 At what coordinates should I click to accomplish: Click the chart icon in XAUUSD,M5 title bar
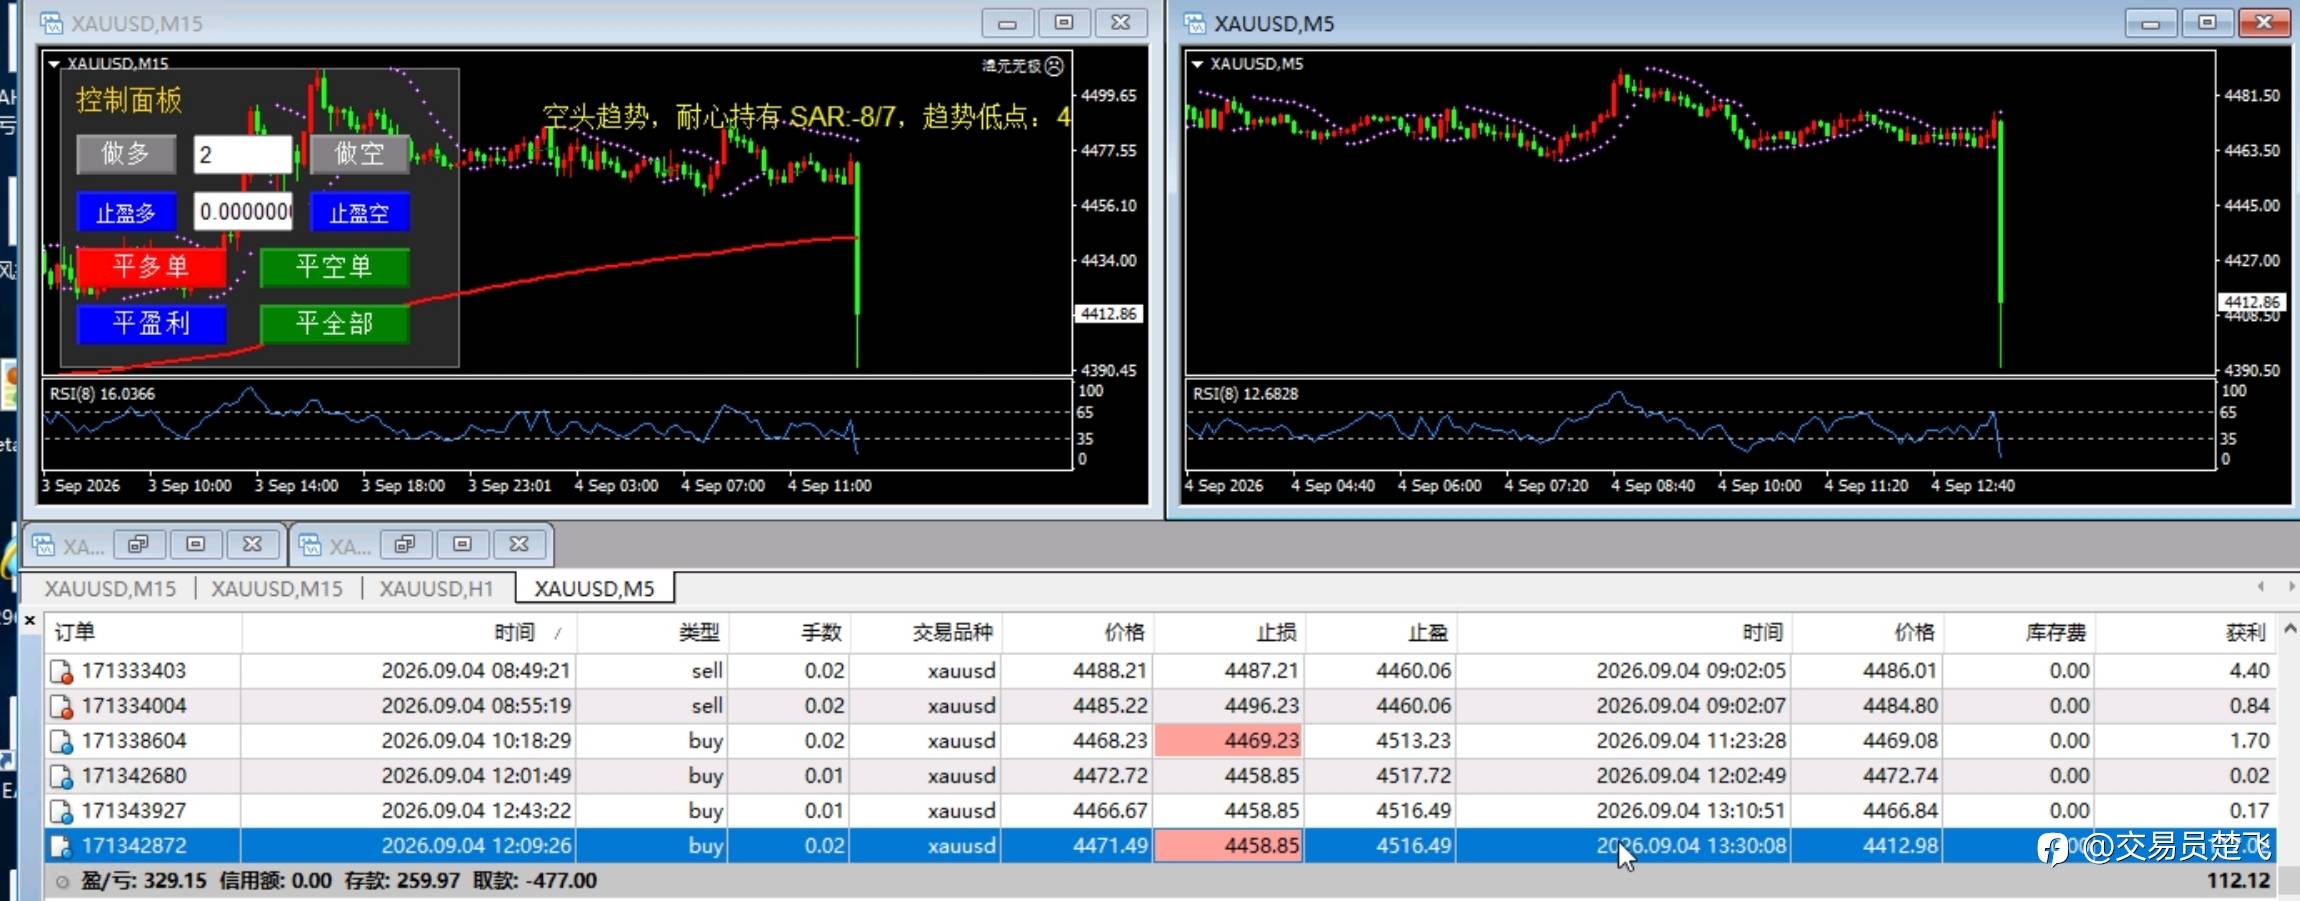pos(1195,23)
